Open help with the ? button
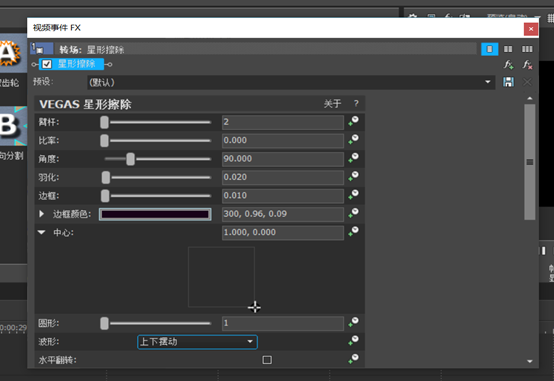This screenshot has height=381, width=554. tap(356, 104)
